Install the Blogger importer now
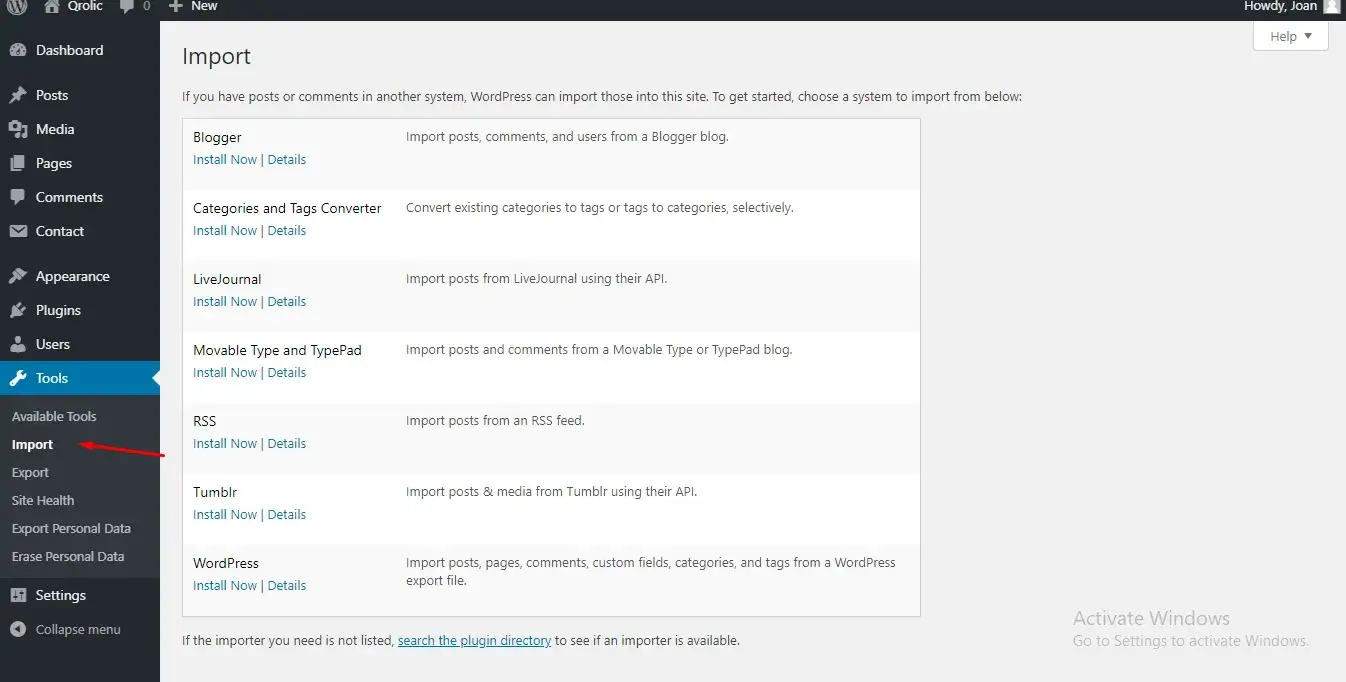Screen dimensions: 1346x682 coord(225,160)
